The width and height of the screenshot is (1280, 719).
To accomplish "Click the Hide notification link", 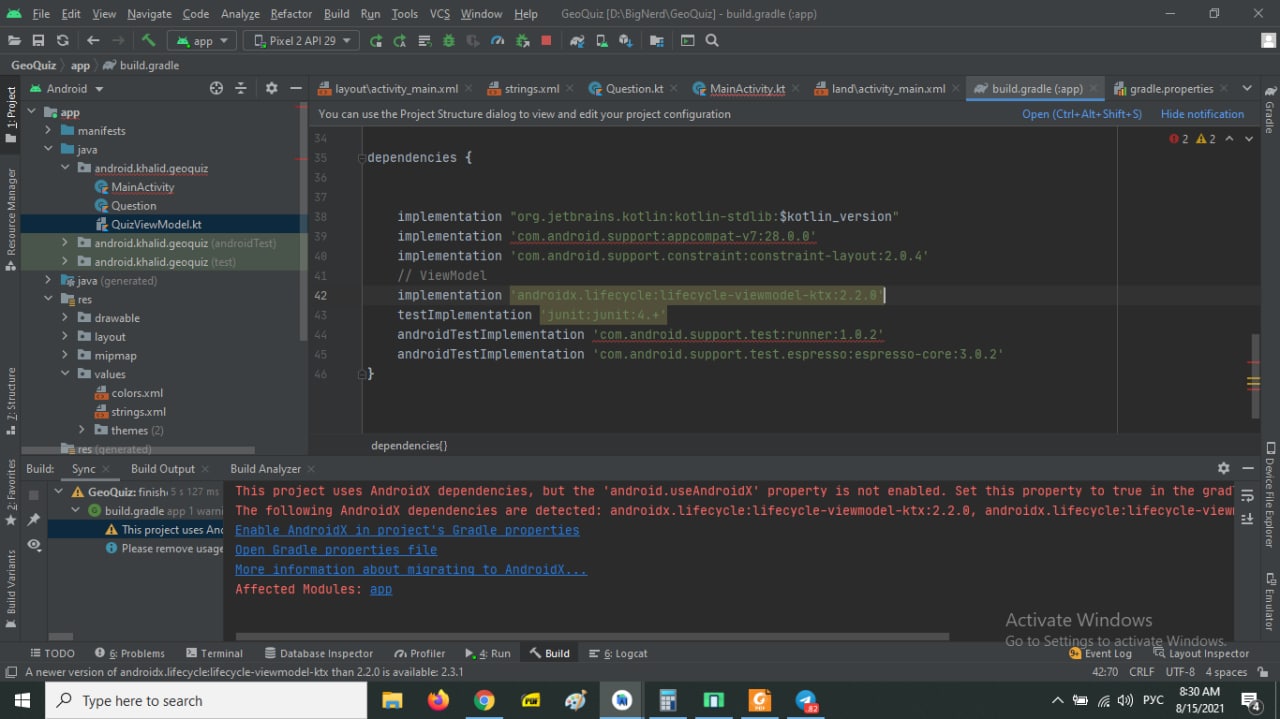I will click(1202, 114).
